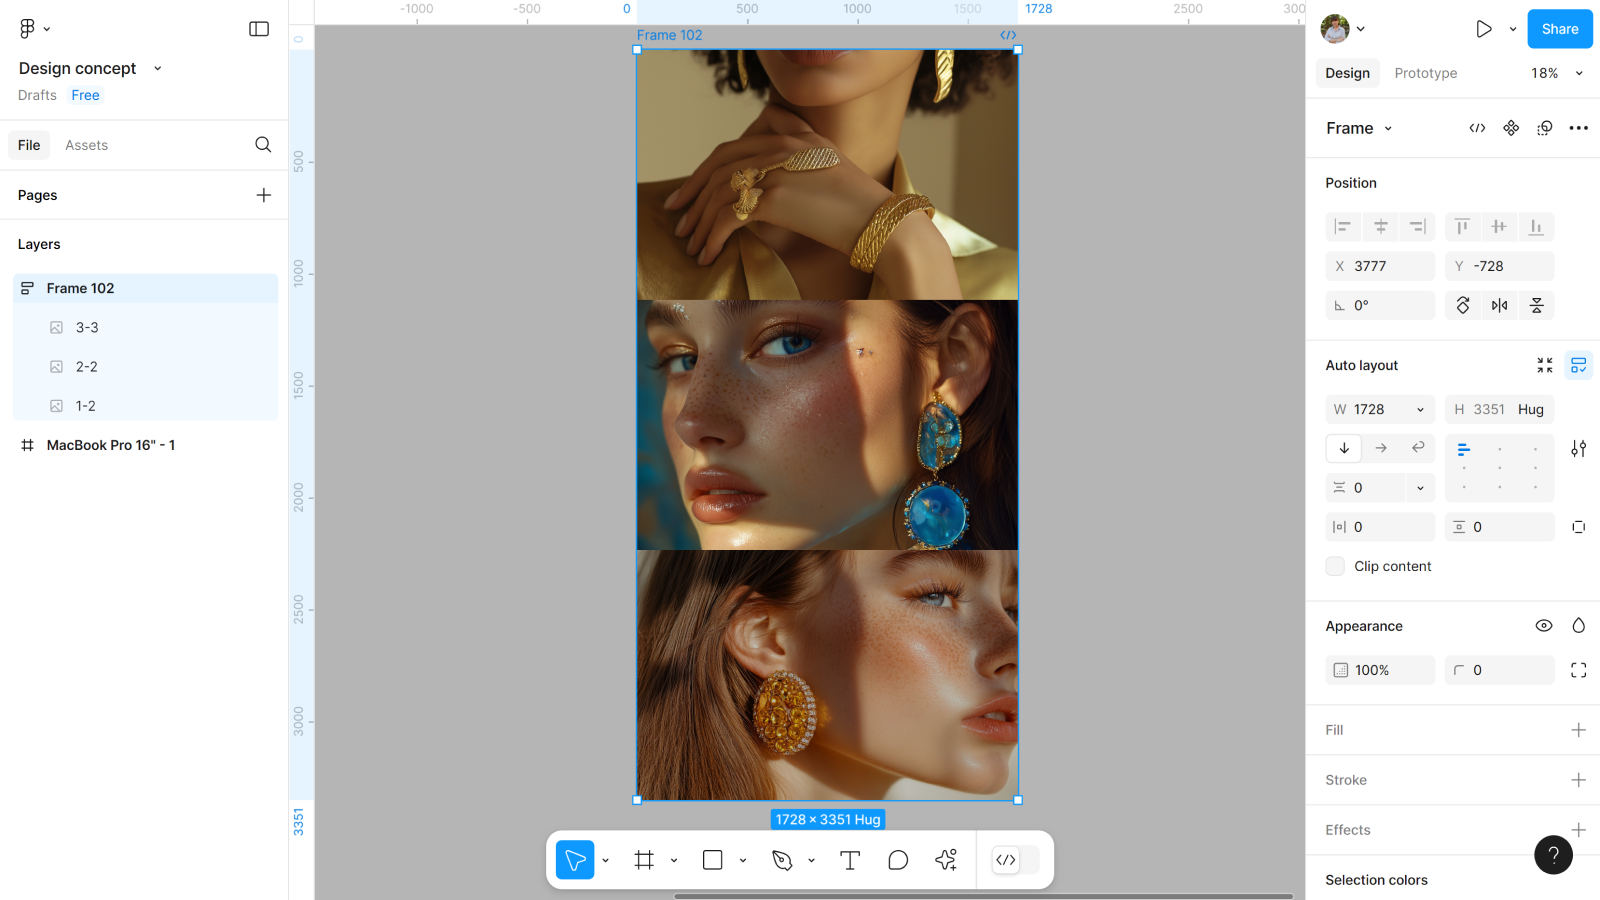Choose the Text tool
The height and width of the screenshot is (900, 1600).
[x=850, y=860]
